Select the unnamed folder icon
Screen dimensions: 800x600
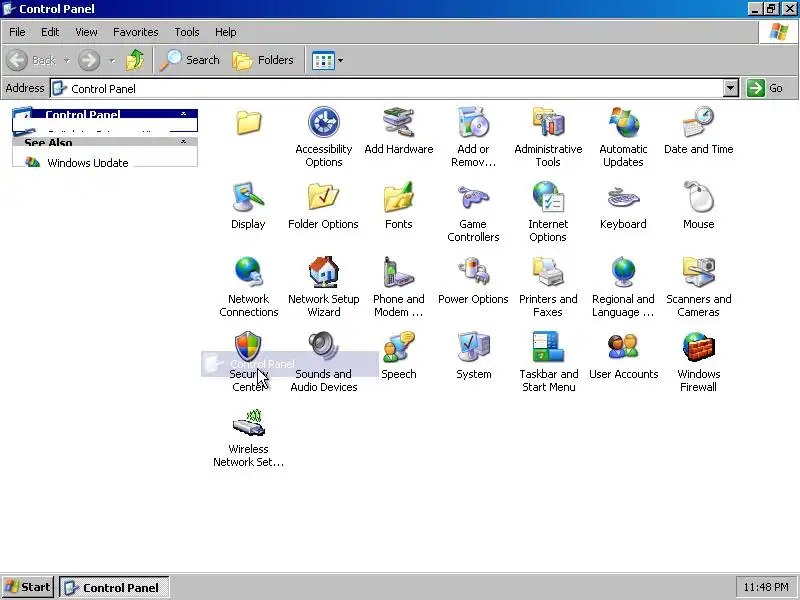(248, 122)
